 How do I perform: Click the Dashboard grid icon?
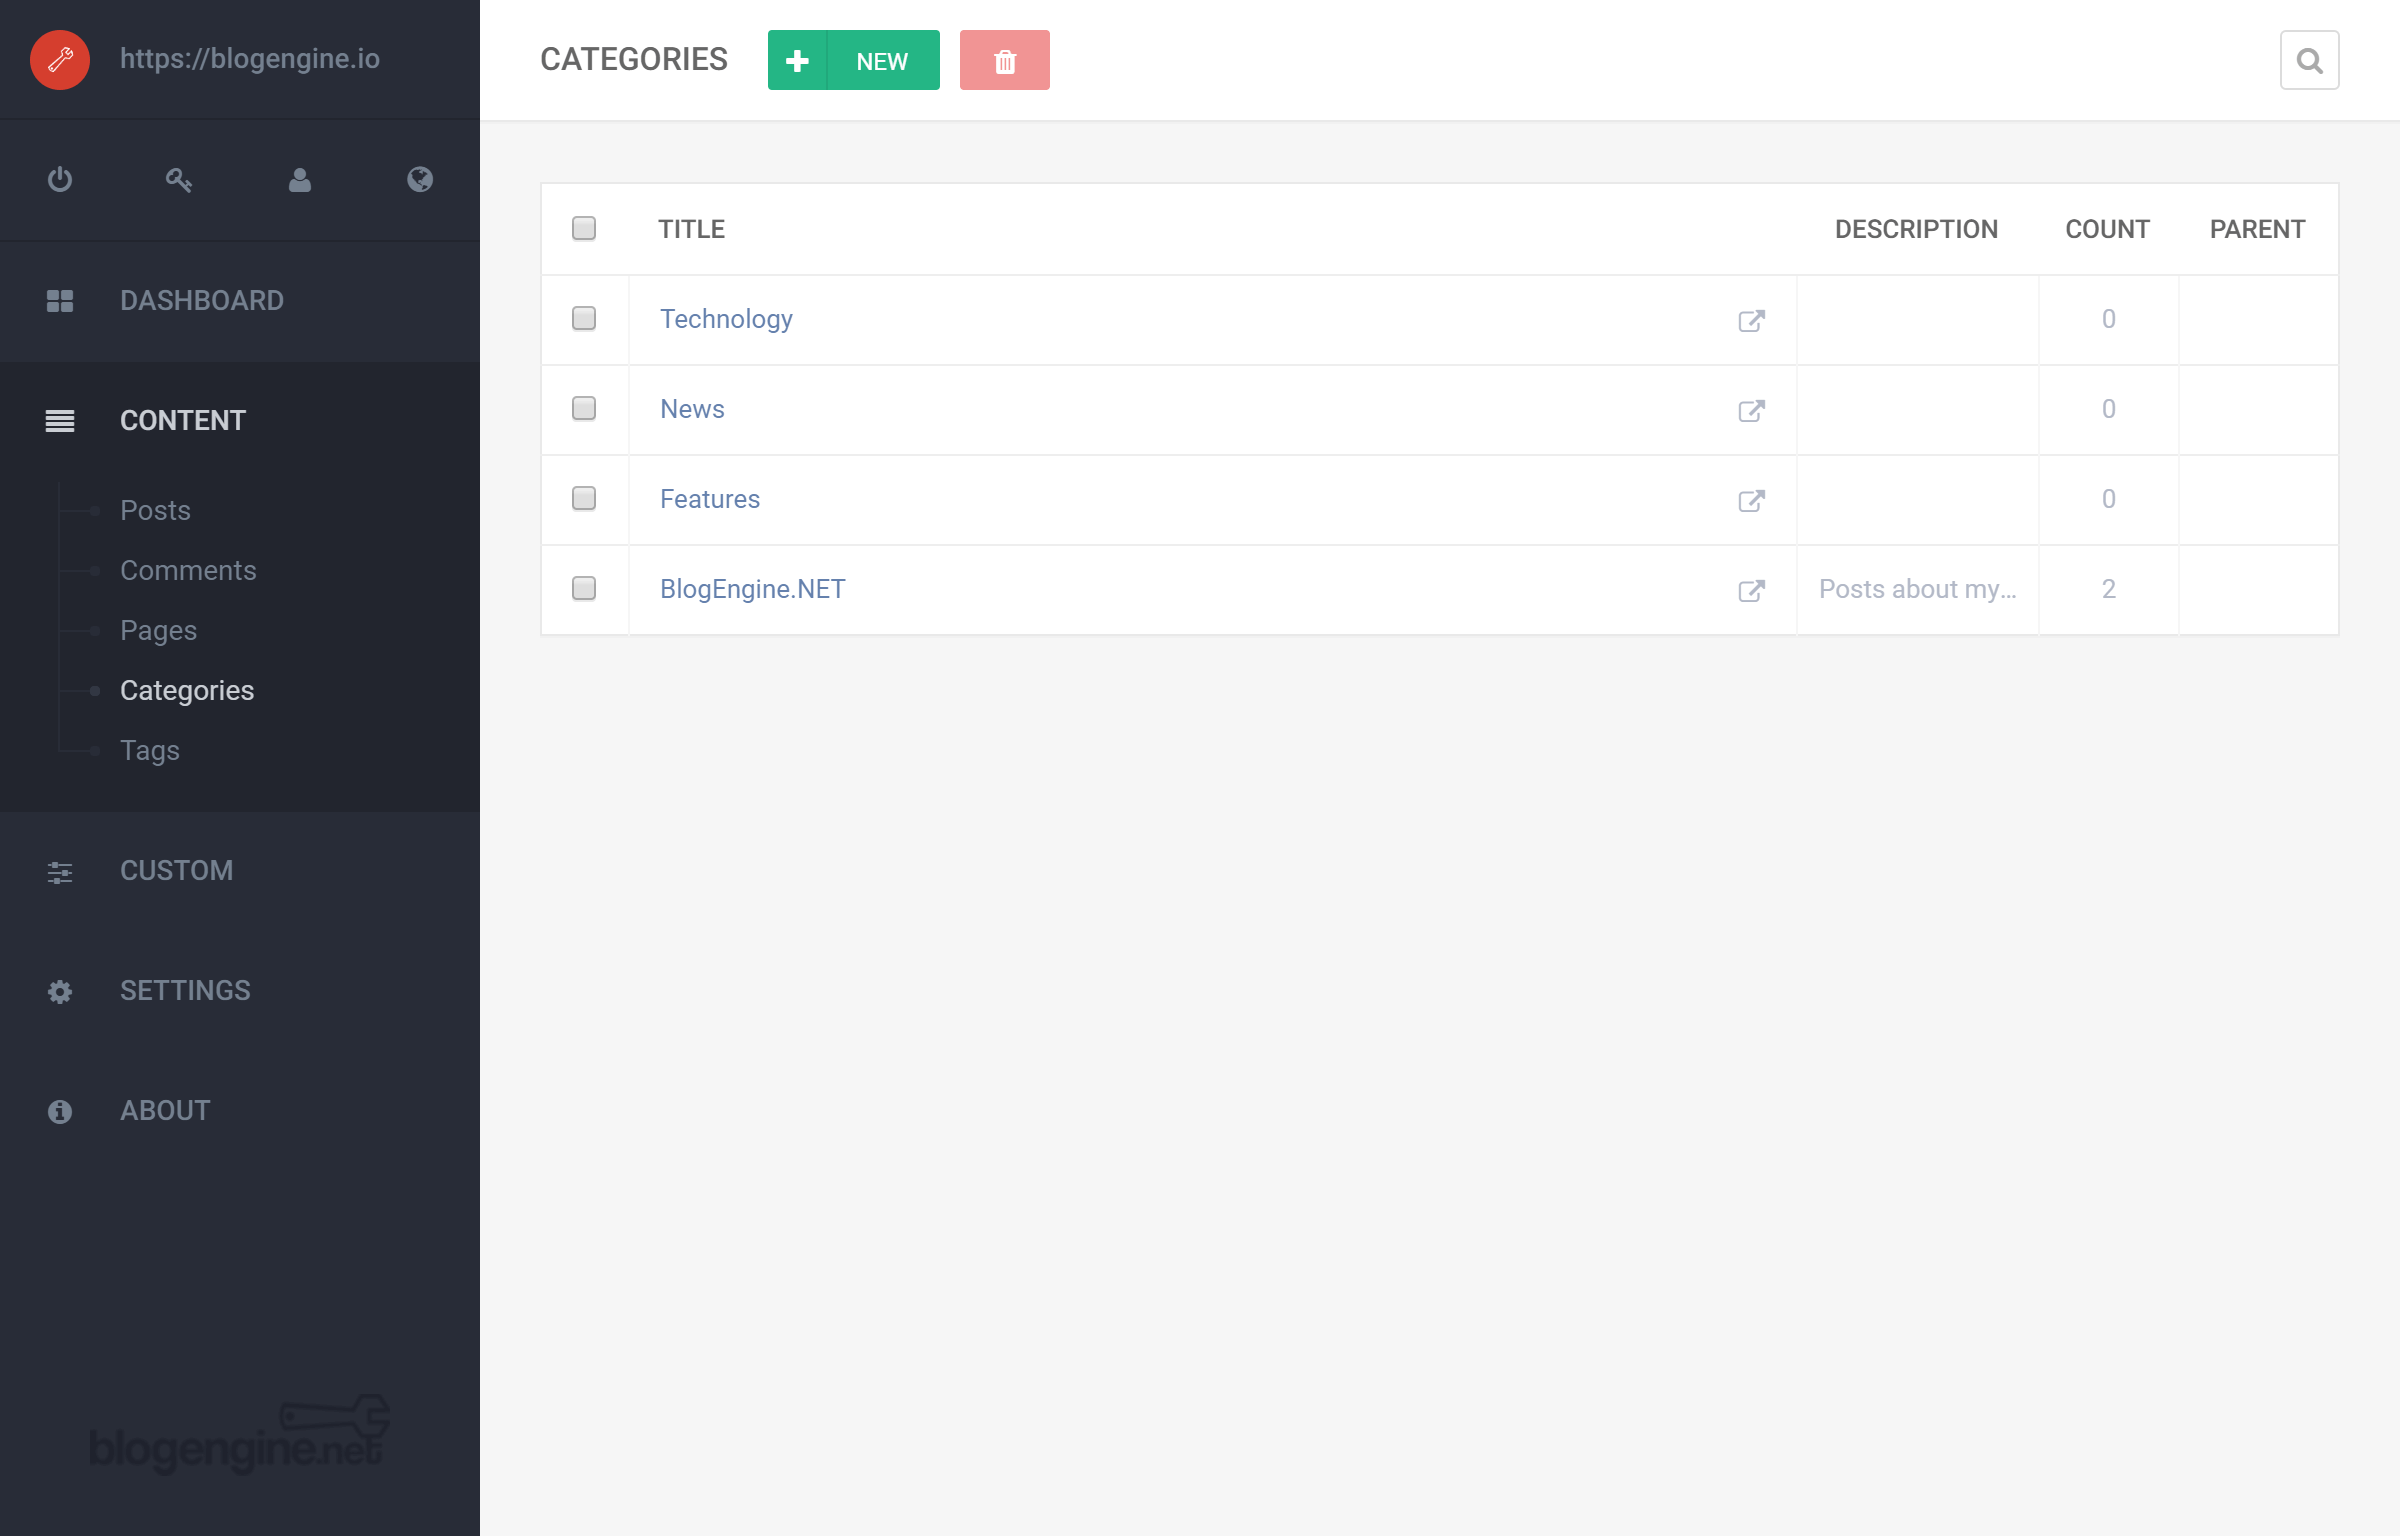pyautogui.click(x=60, y=301)
